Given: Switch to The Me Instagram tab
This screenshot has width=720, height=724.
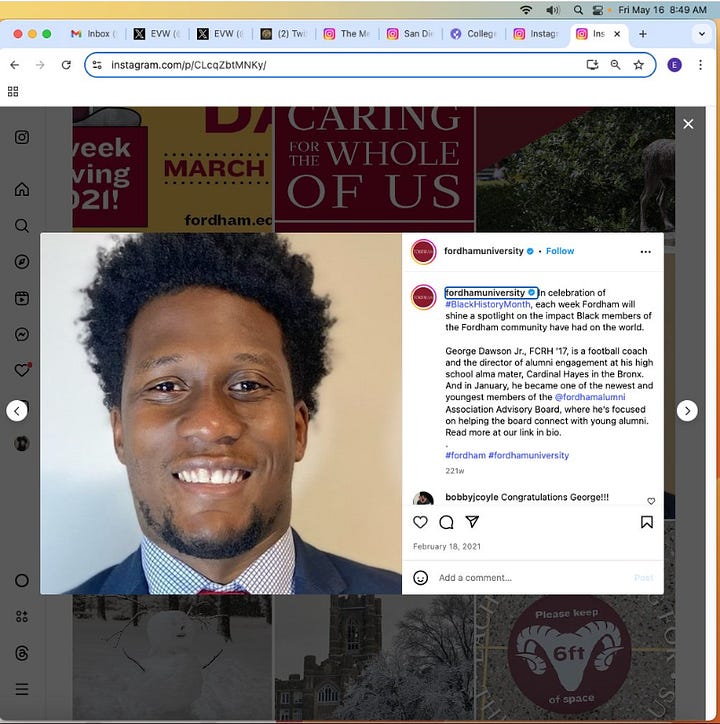Looking at the screenshot, I should [347, 34].
